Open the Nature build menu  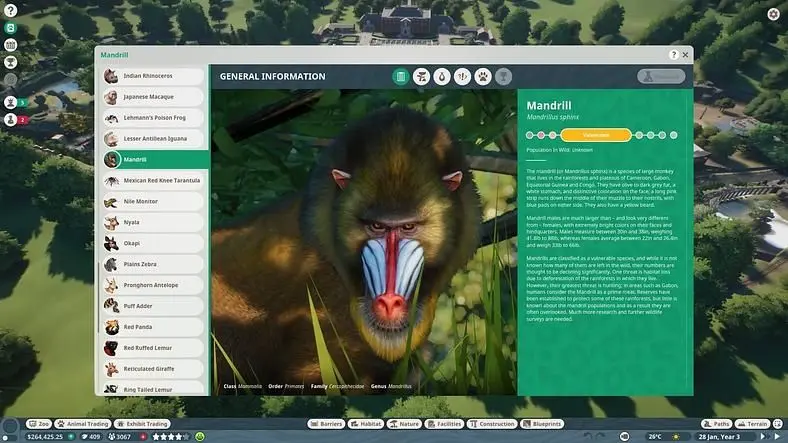click(405, 424)
